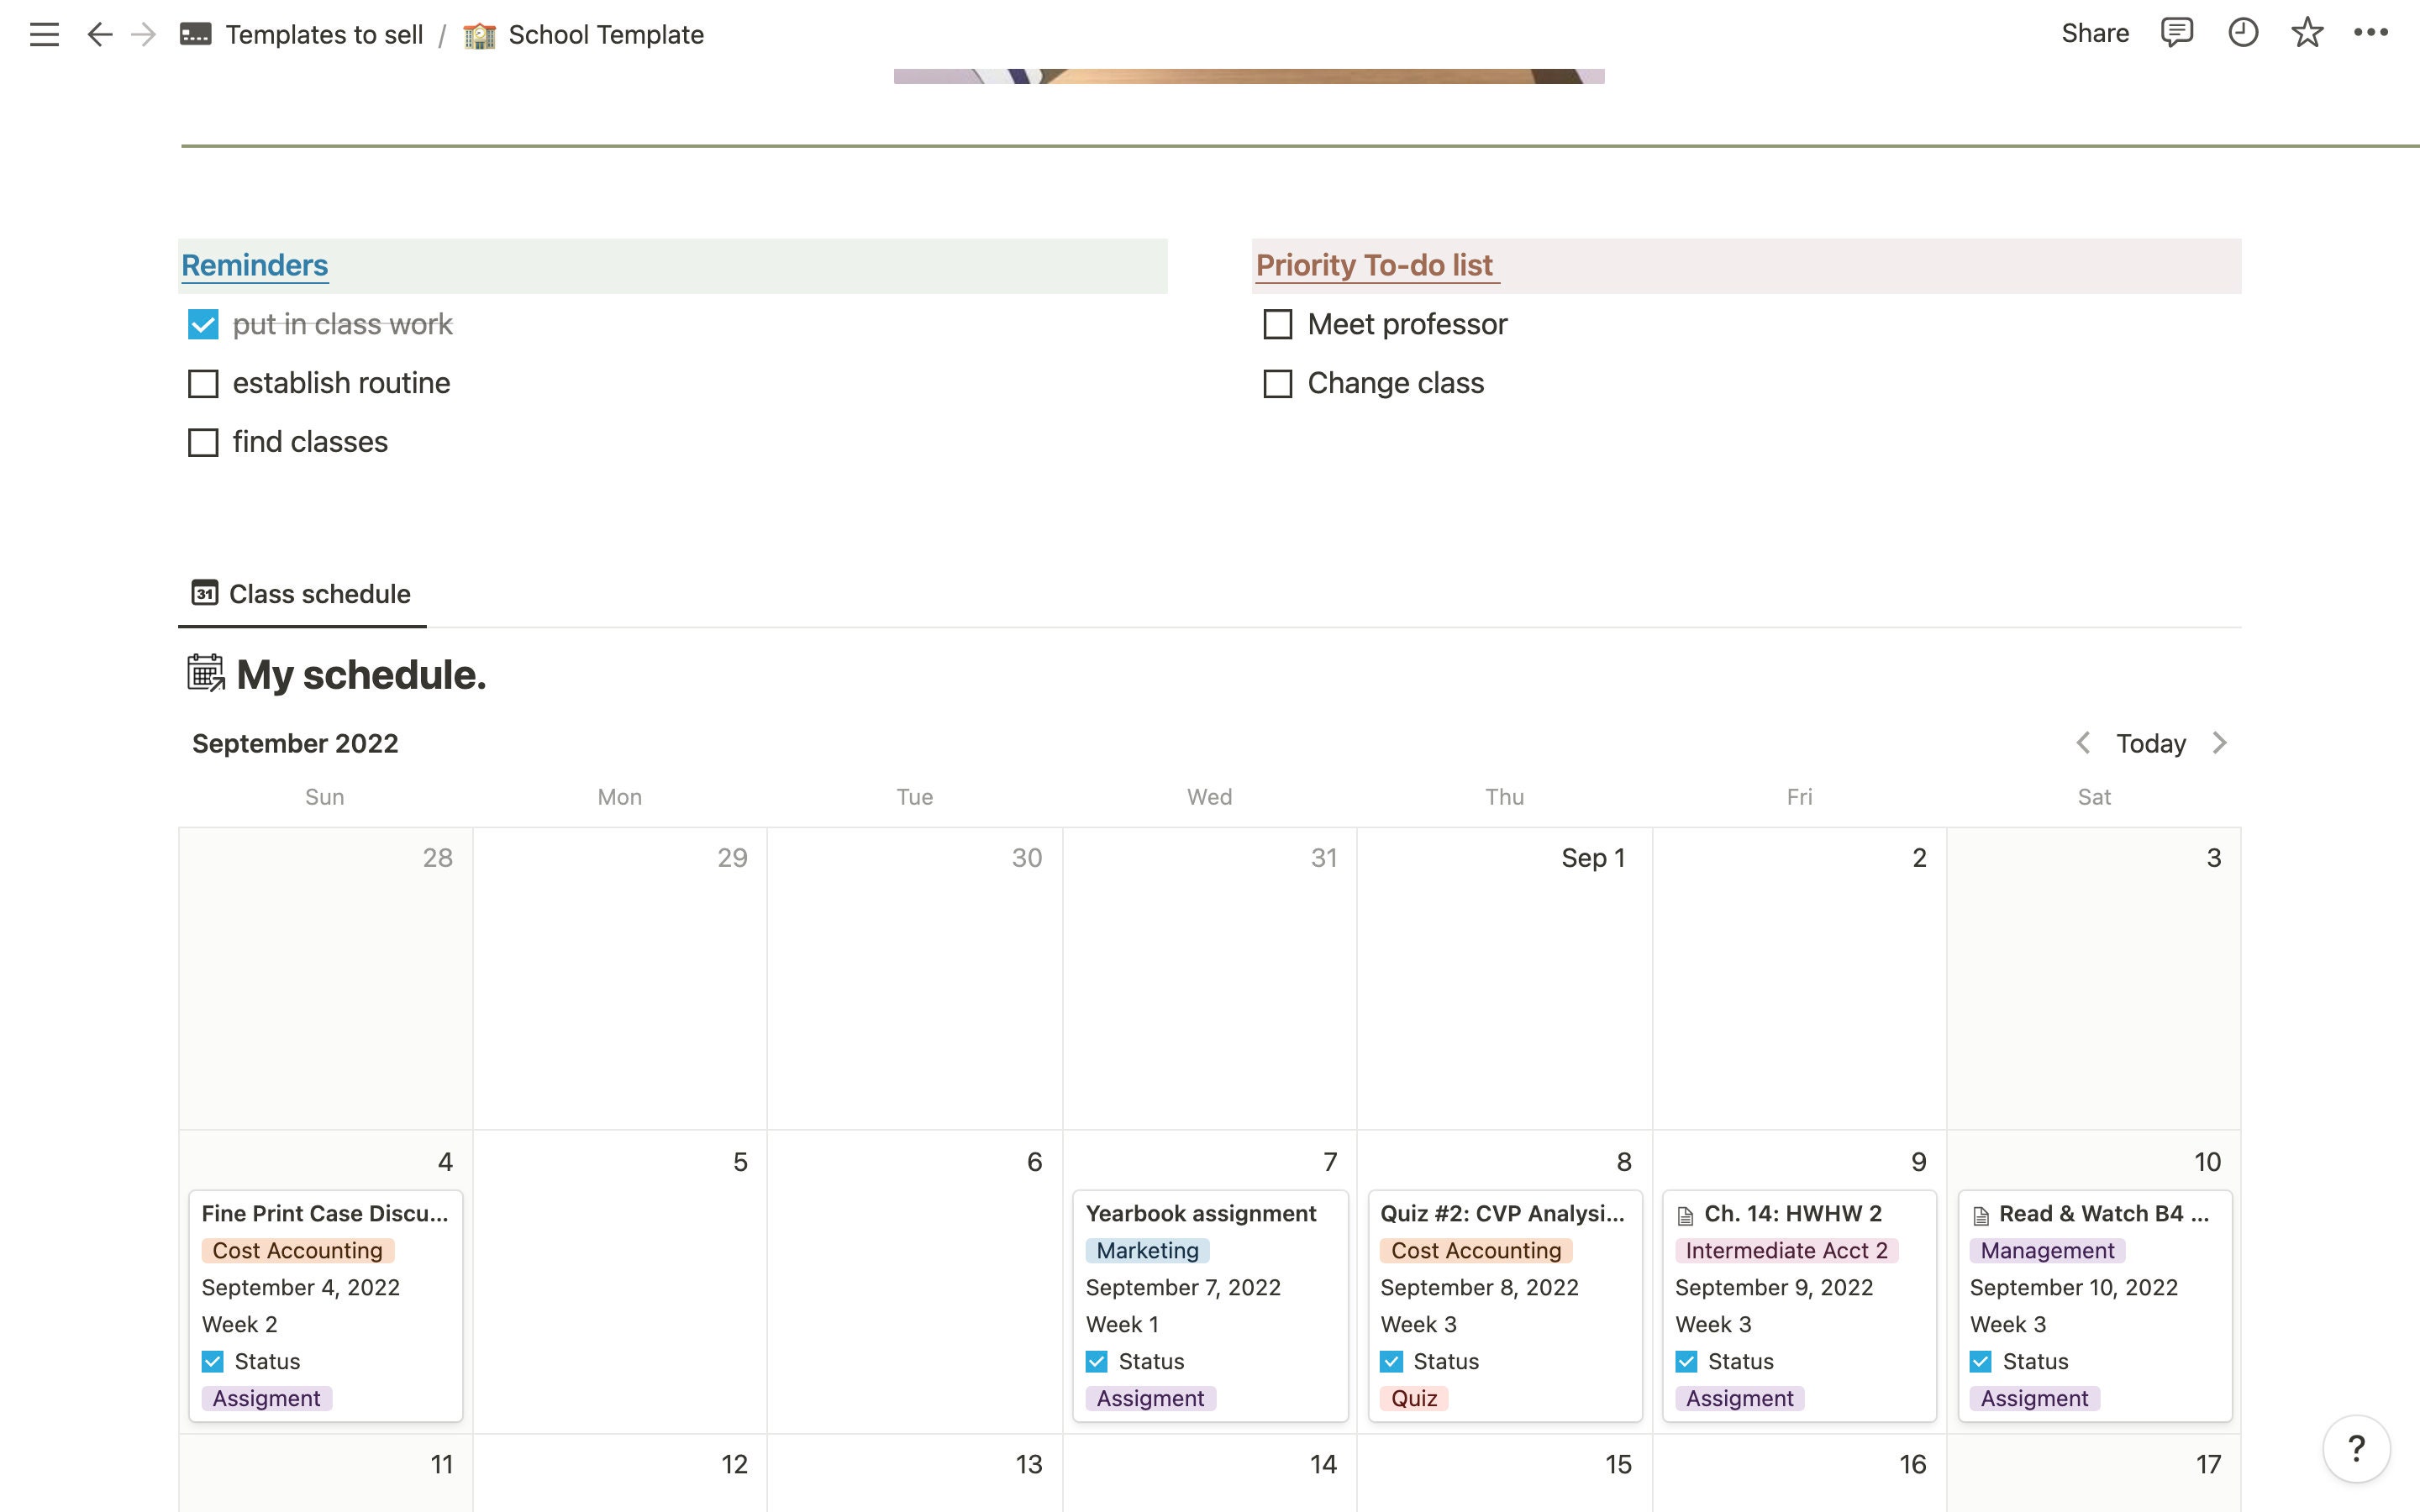Click the Cost Accounting tag on September 8

point(1476,1251)
